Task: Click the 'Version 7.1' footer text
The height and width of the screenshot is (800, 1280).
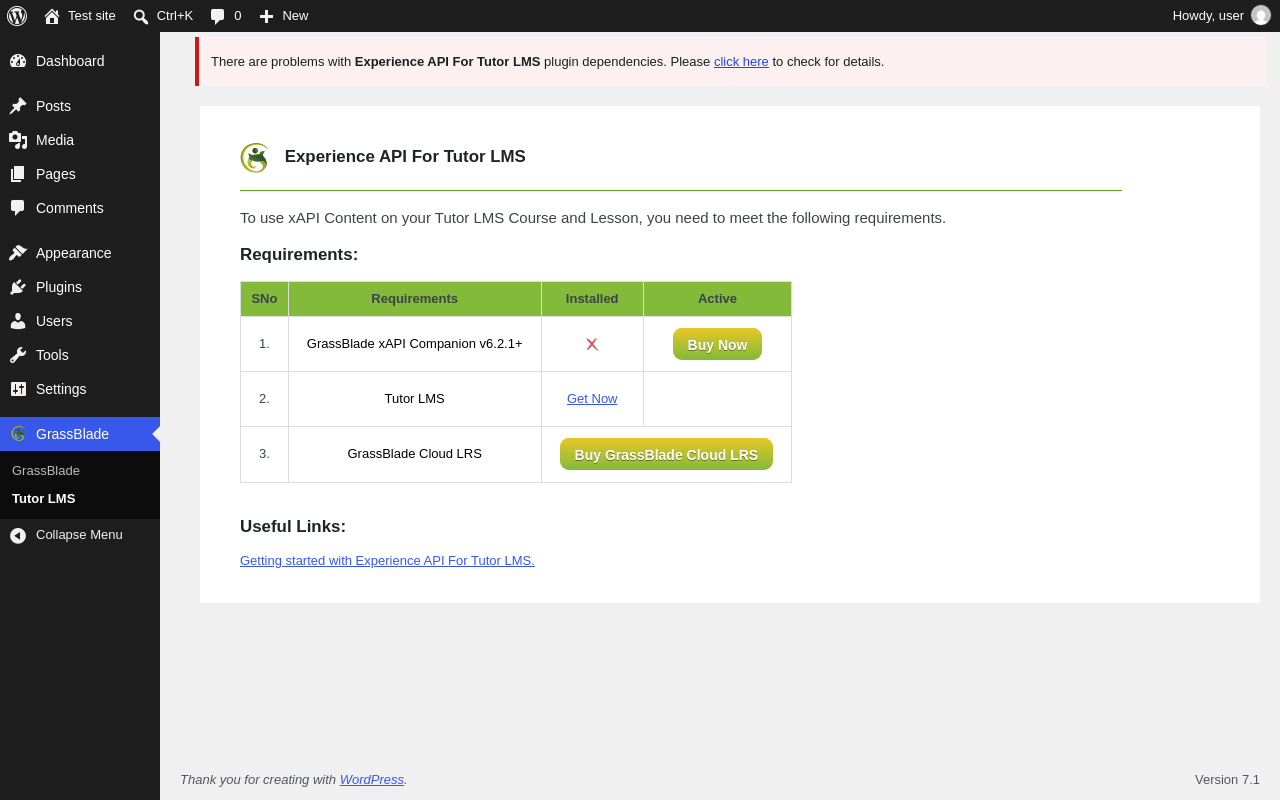Action: 1227,779
